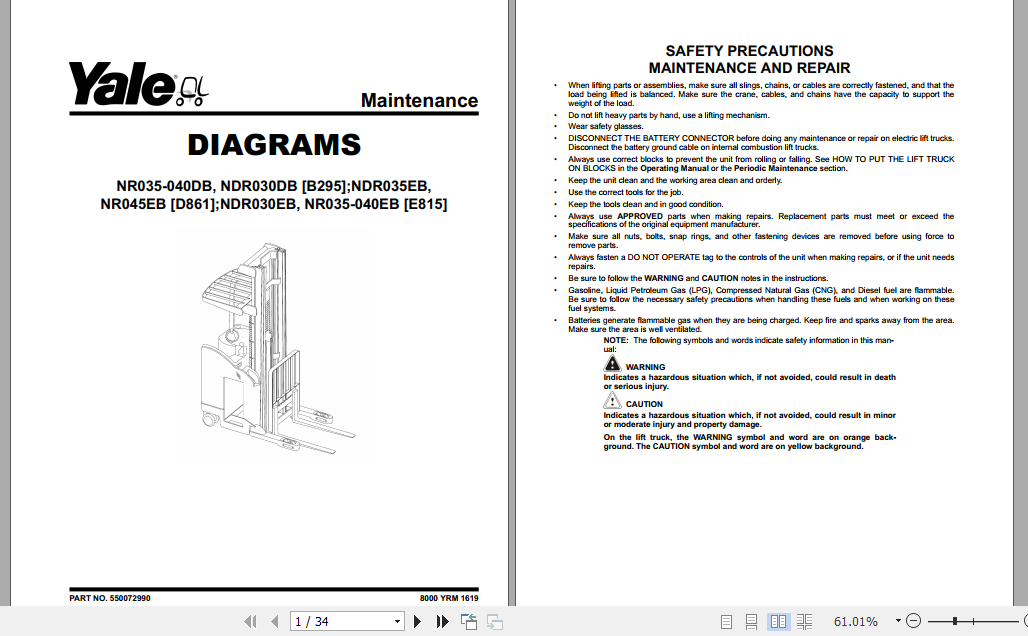Return to the previous view
Screen dimensions: 1028x636
pos(469,621)
